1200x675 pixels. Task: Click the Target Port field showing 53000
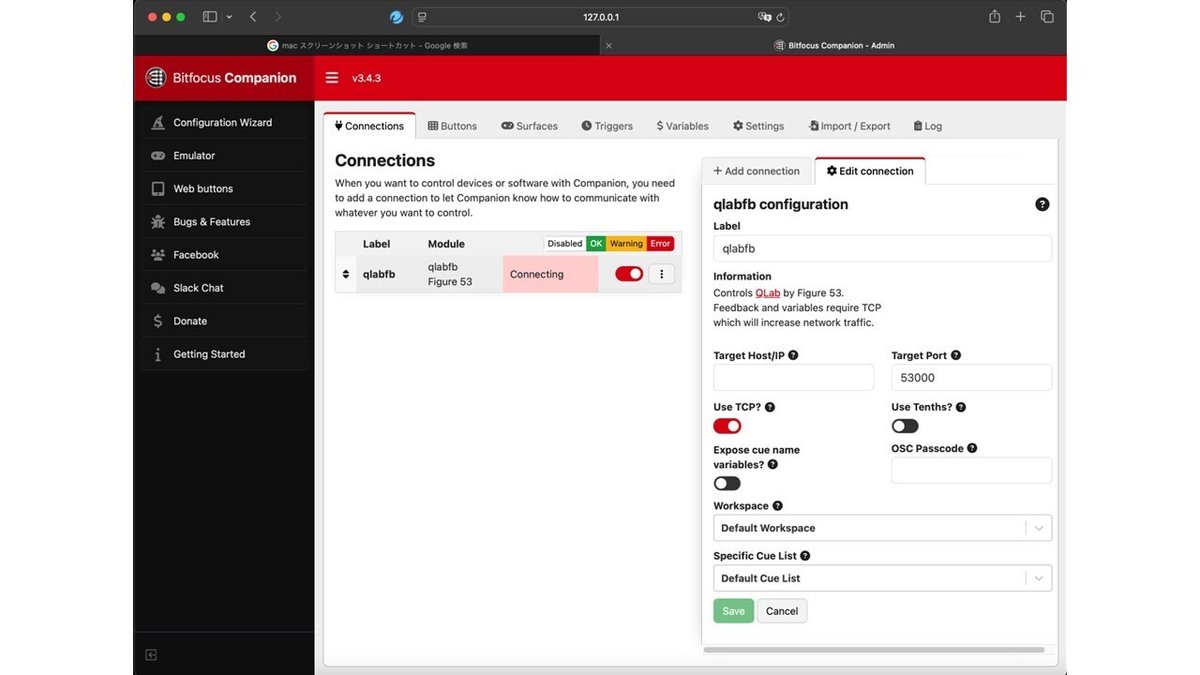(971, 378)
